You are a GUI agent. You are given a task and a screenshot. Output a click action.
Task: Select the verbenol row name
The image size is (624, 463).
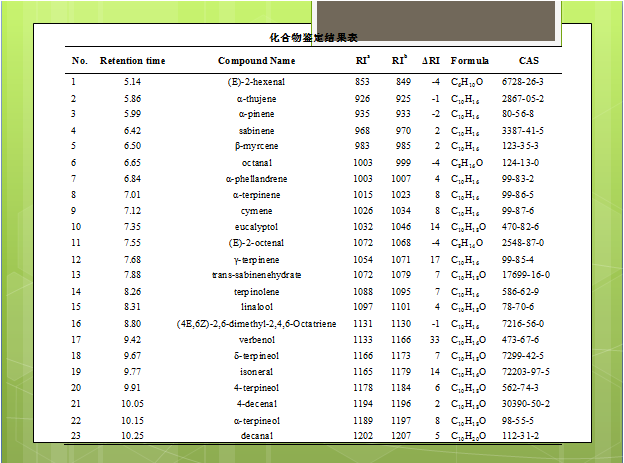pyautogui.click(x=256, y=340)
